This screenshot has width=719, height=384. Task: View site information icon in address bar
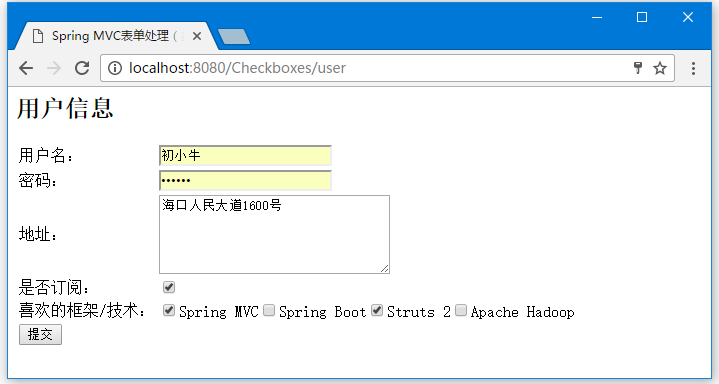pyautogui.click(x=115, y=68)
